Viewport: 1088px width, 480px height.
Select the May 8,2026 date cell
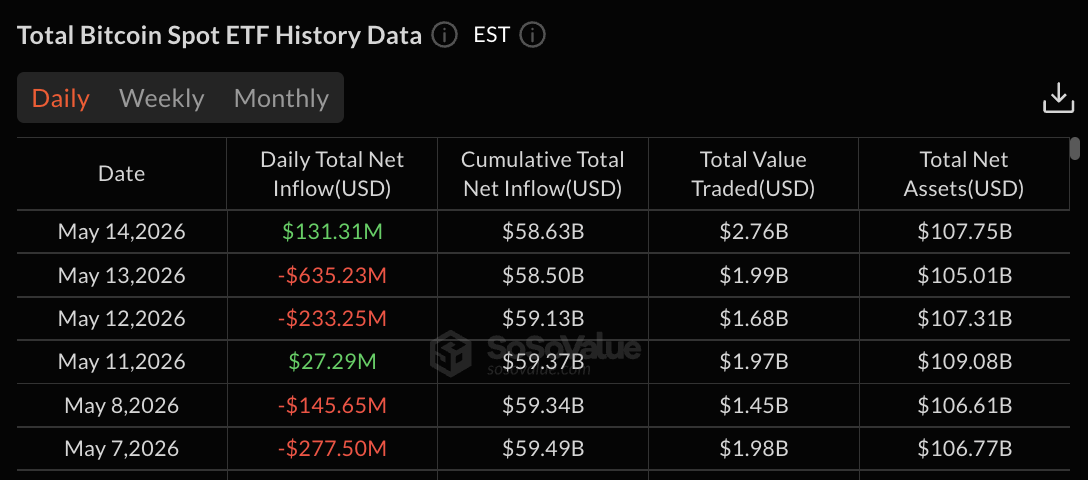pyautogui.click(x=122, y=405)
